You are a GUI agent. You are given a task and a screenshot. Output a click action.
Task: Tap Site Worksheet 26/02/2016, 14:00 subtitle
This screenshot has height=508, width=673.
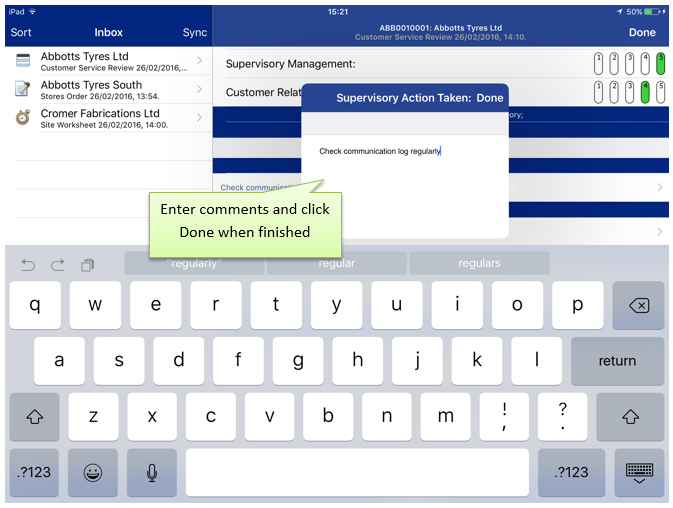104,125
